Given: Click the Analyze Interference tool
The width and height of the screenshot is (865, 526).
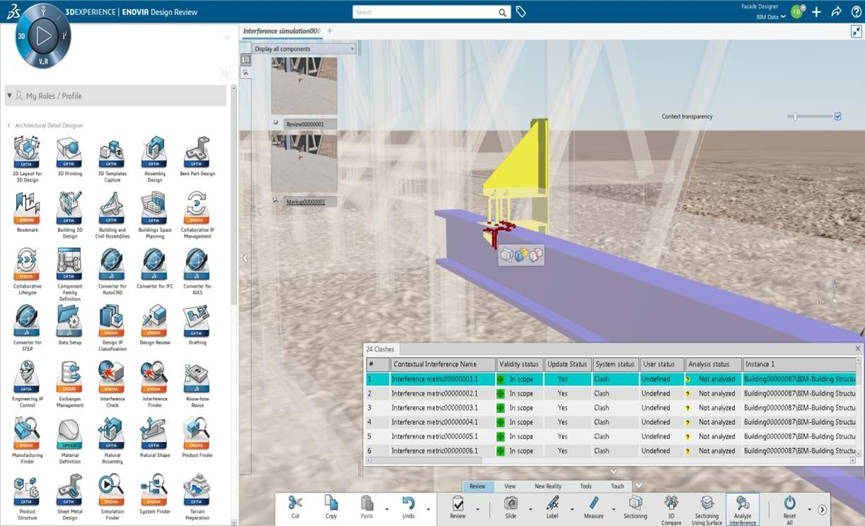Looking at the screenshot, I should [743, 509].
